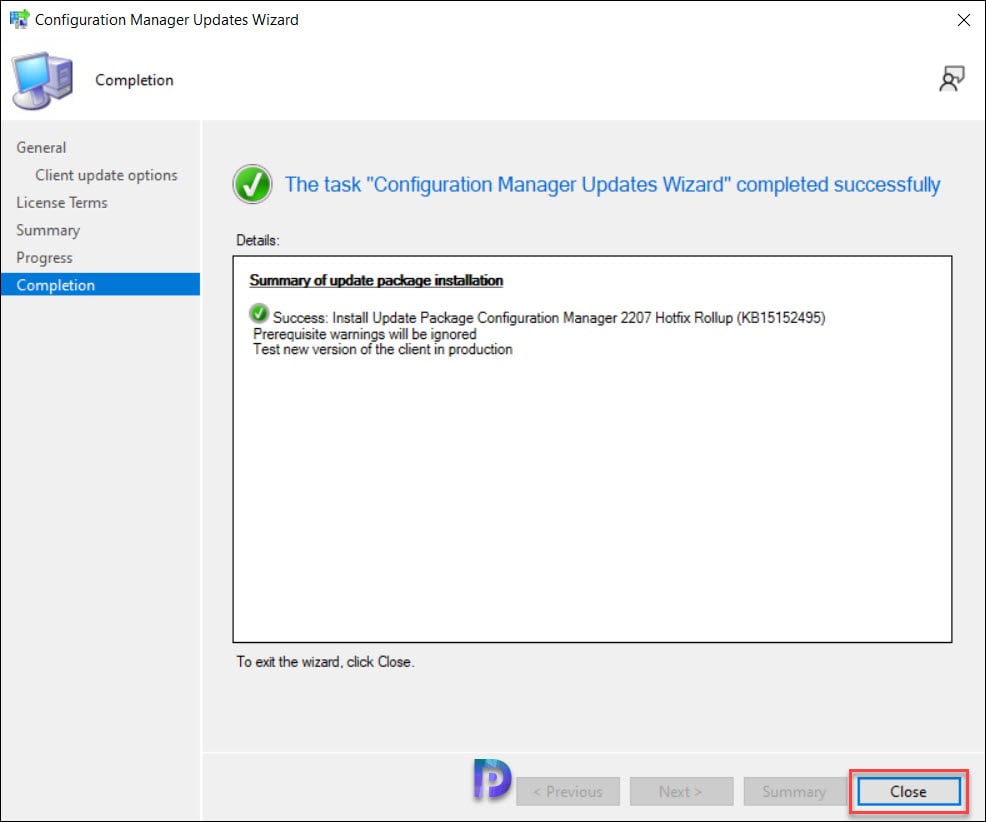The width and height of the screenshot is (986, 822).
Task: Click 'To exit the wizard, click Close' text
Action: [325, 662]
